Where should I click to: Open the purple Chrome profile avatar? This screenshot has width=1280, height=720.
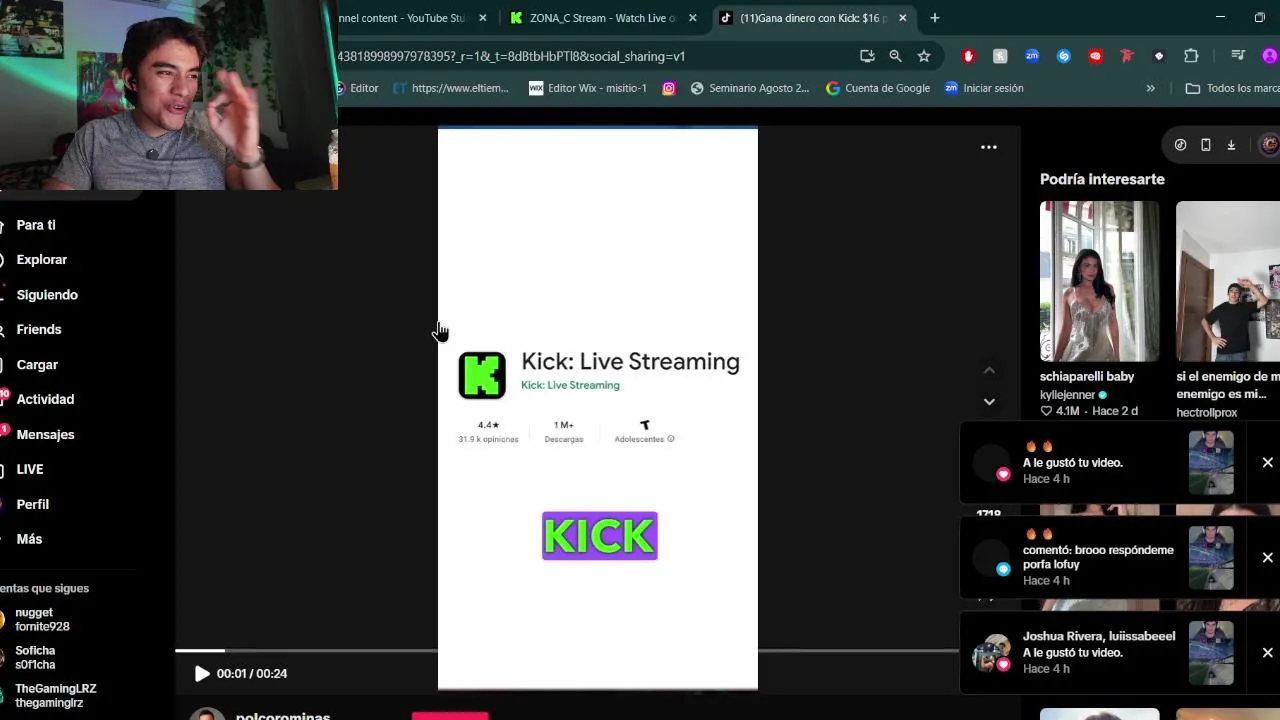(x=1270, y=56)
